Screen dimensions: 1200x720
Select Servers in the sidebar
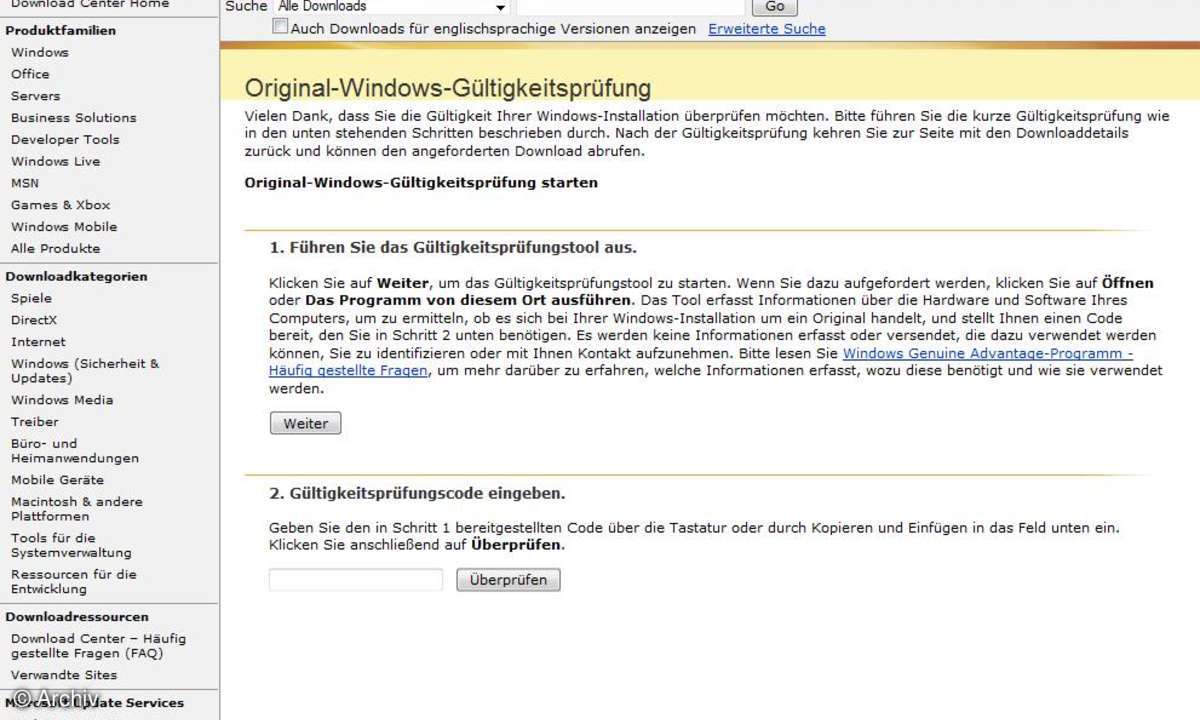click(x=36, y=96)
